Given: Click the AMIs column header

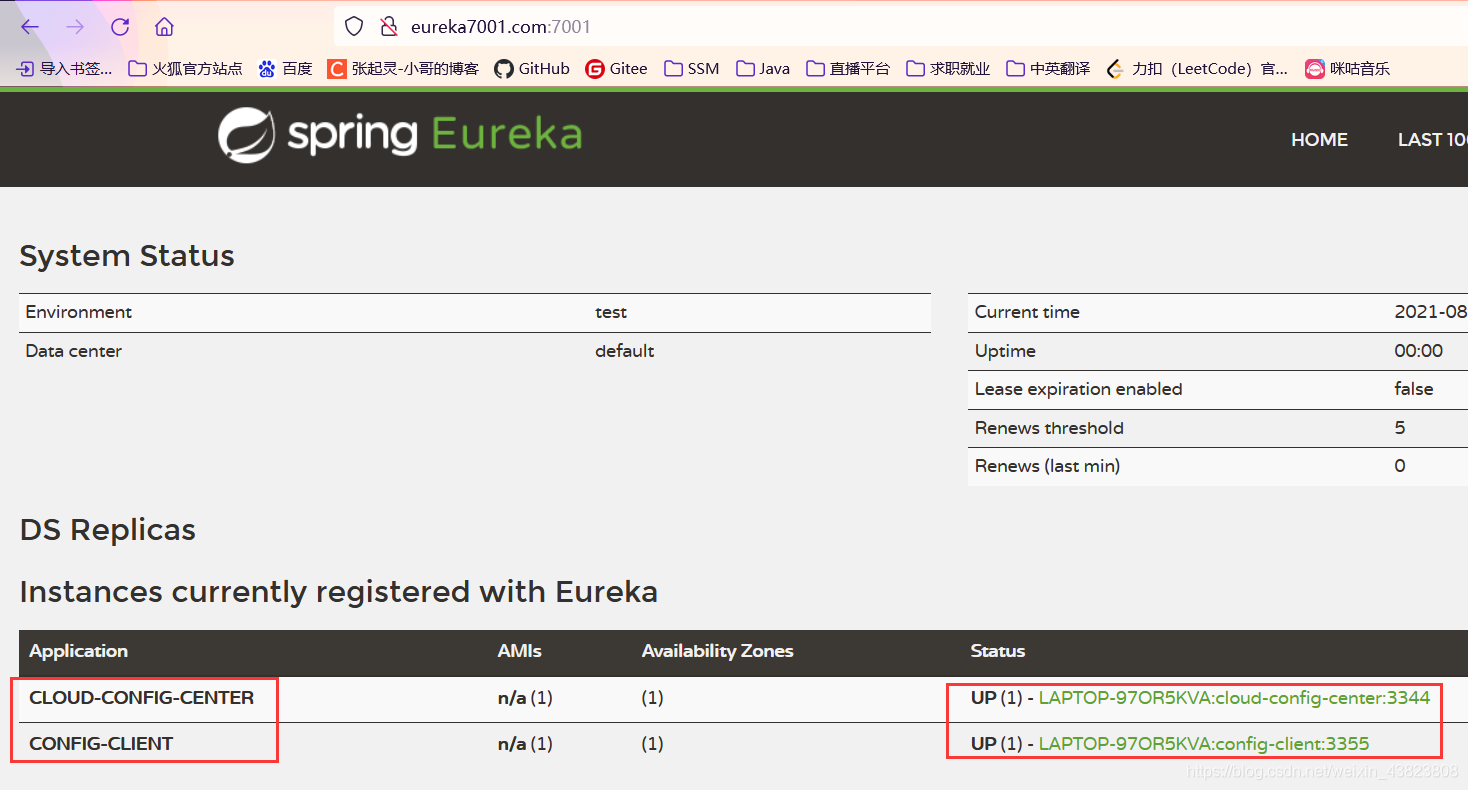Looking at the screenshot, I should pos(519,651).
